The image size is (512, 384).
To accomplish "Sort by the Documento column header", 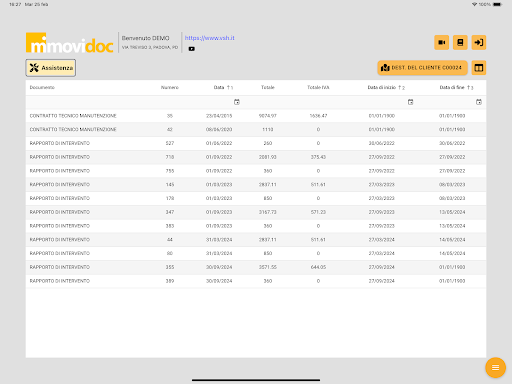I will (x=42, y=87).
